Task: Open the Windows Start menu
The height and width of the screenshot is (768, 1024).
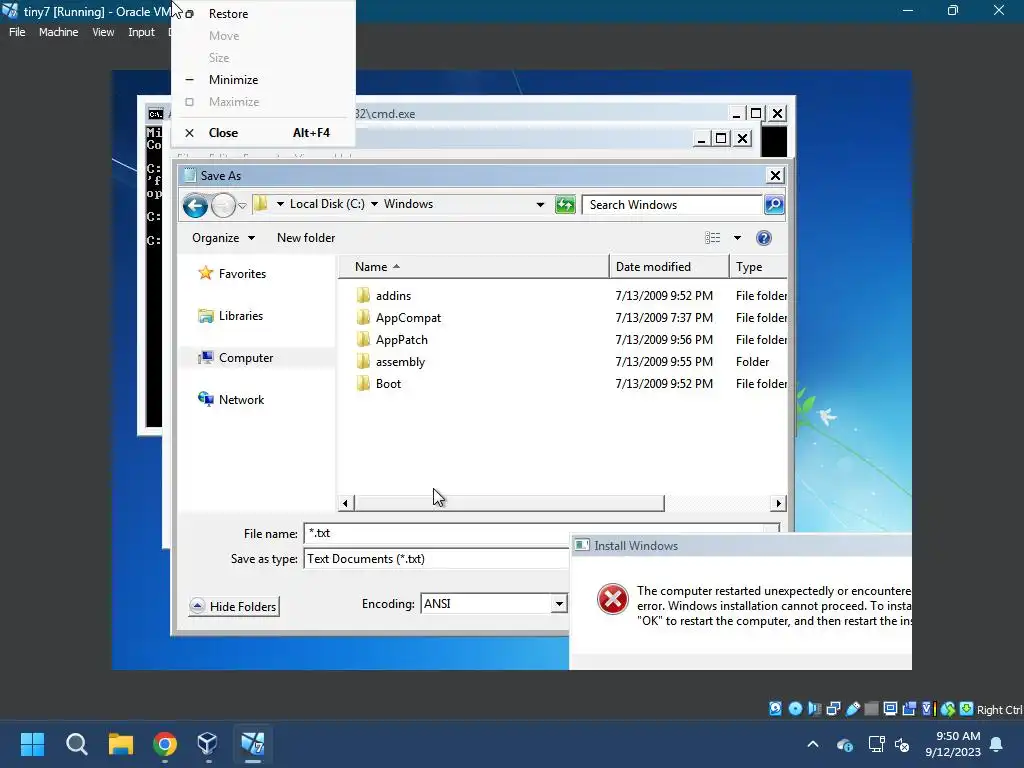Action: click(32, 744)
